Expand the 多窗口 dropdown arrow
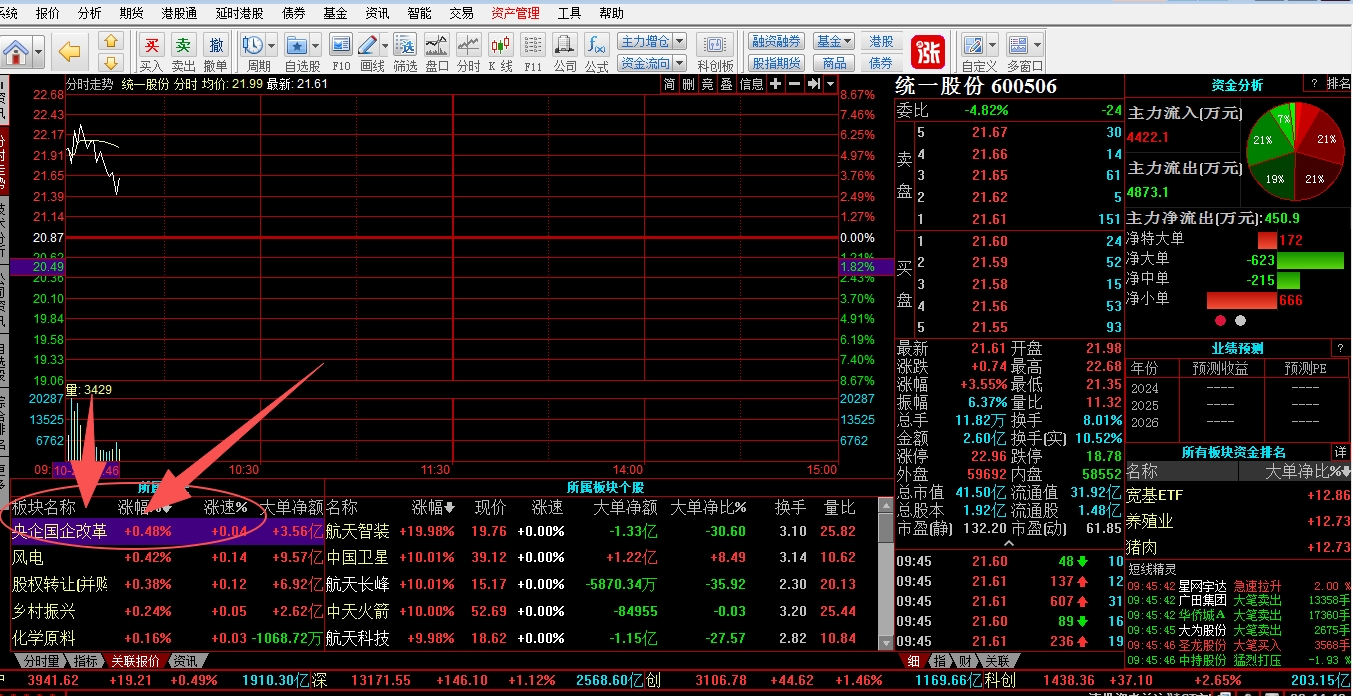 coord(1036,45)
